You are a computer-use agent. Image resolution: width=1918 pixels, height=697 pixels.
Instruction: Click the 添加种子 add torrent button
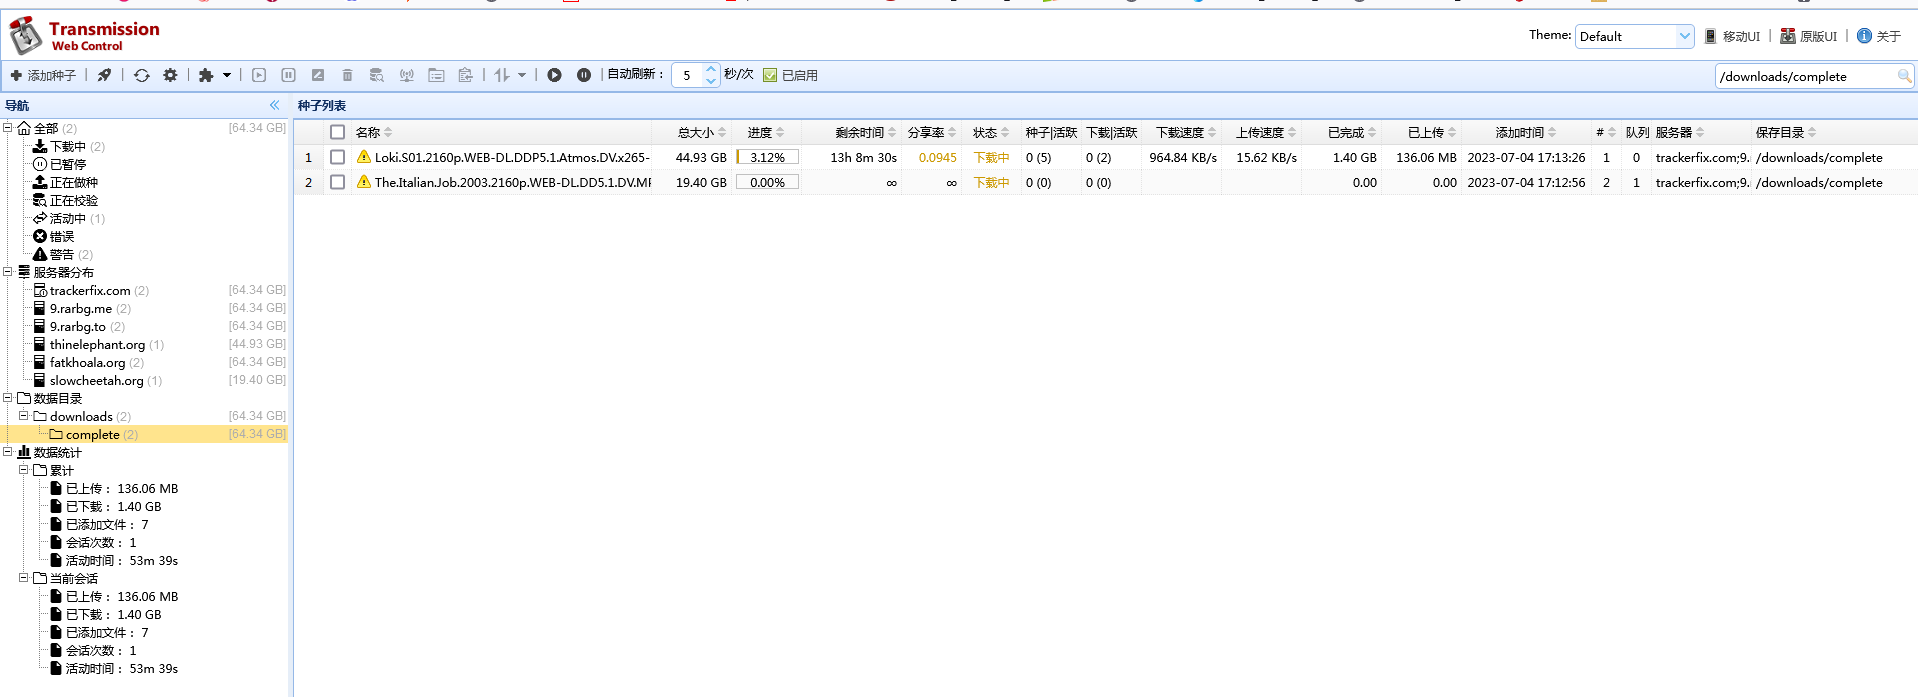point(43,75)
